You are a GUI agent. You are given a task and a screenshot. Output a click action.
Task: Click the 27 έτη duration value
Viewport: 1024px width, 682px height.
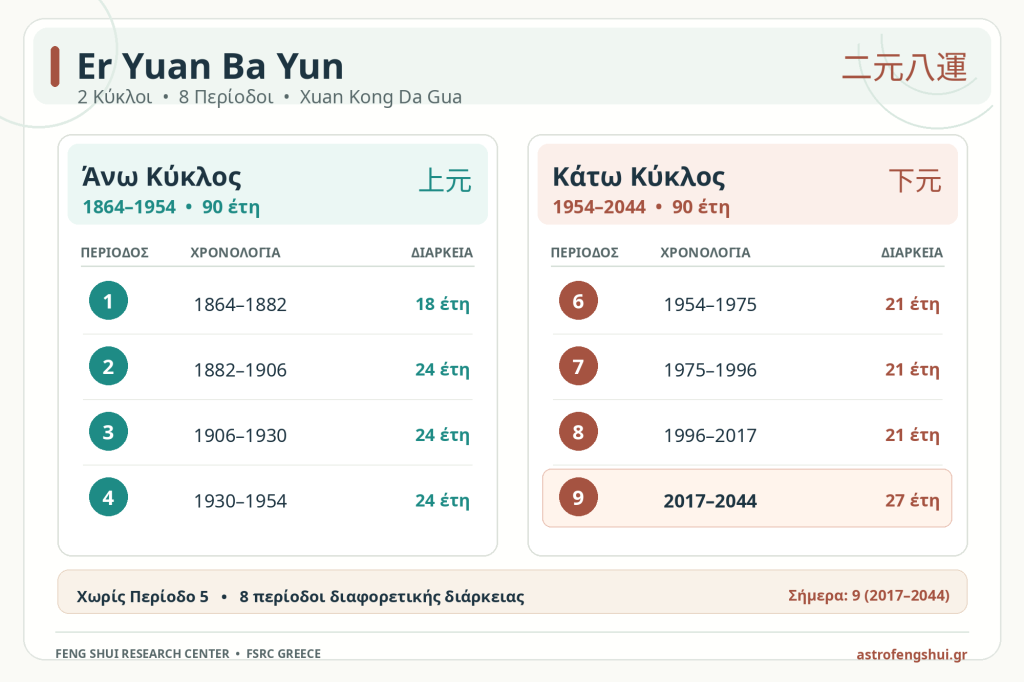pyautogui.click(x=912, y=500)
